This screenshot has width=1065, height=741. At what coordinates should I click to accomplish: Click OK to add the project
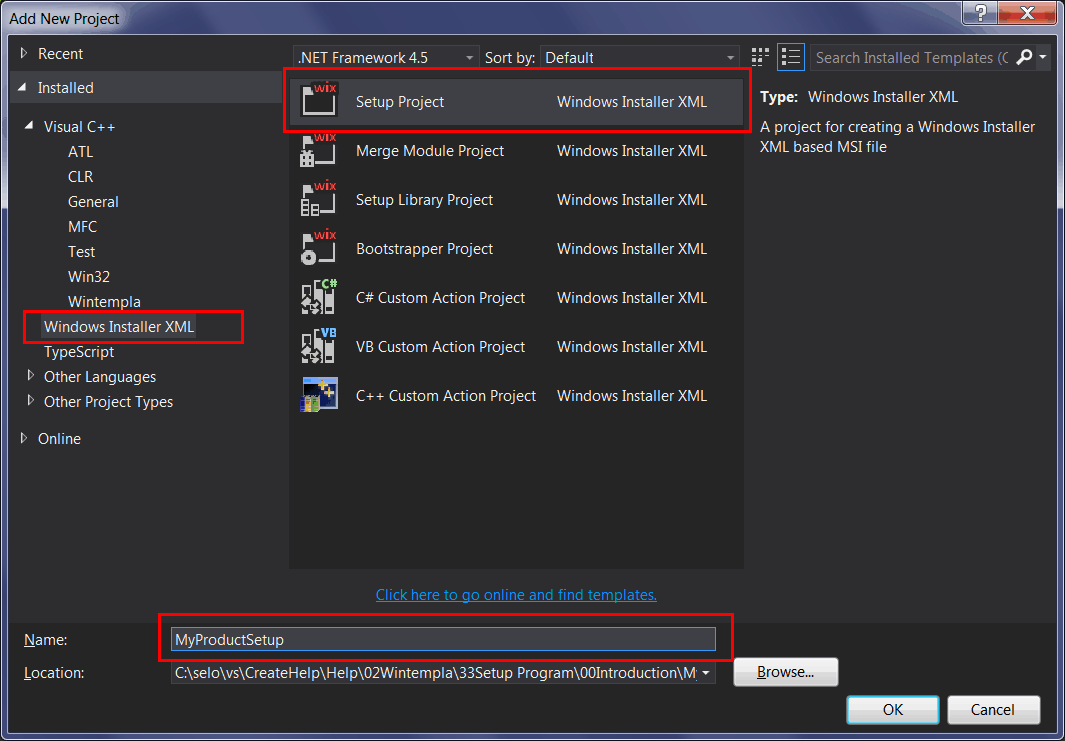click(x=892, y=710)
